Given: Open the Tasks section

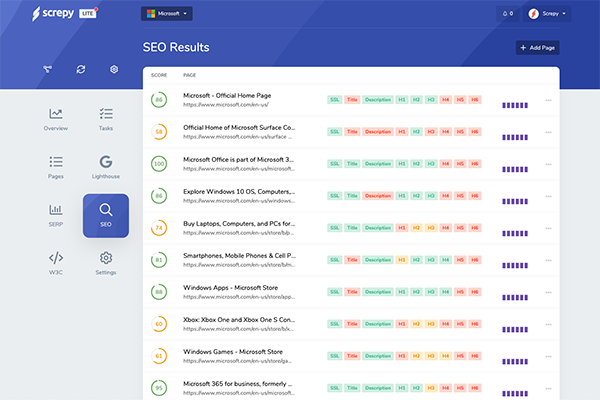Looking at the screenshot, I should coord(106,119).
